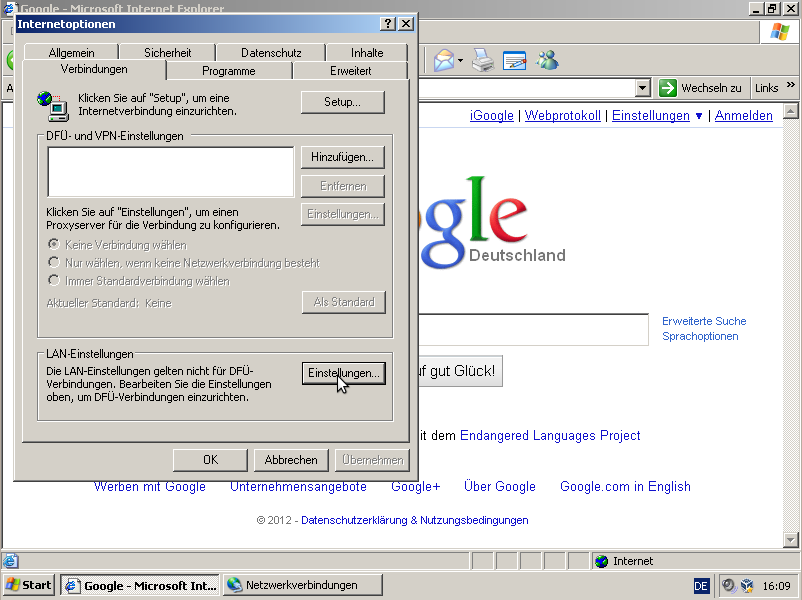802x600 pixels.
Task: Click the Mail envelope toolbar icon
Action: [x=443, y=60]
